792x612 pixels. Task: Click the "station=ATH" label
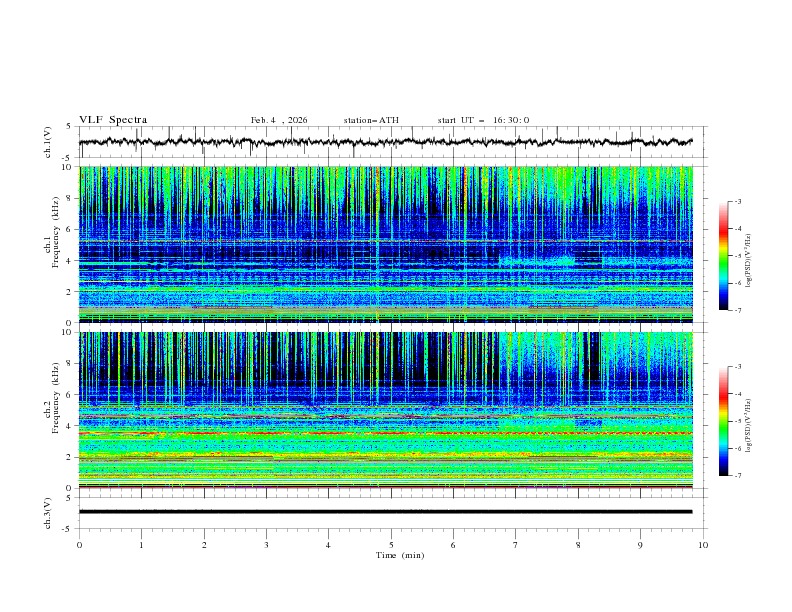tap(371, 120)
